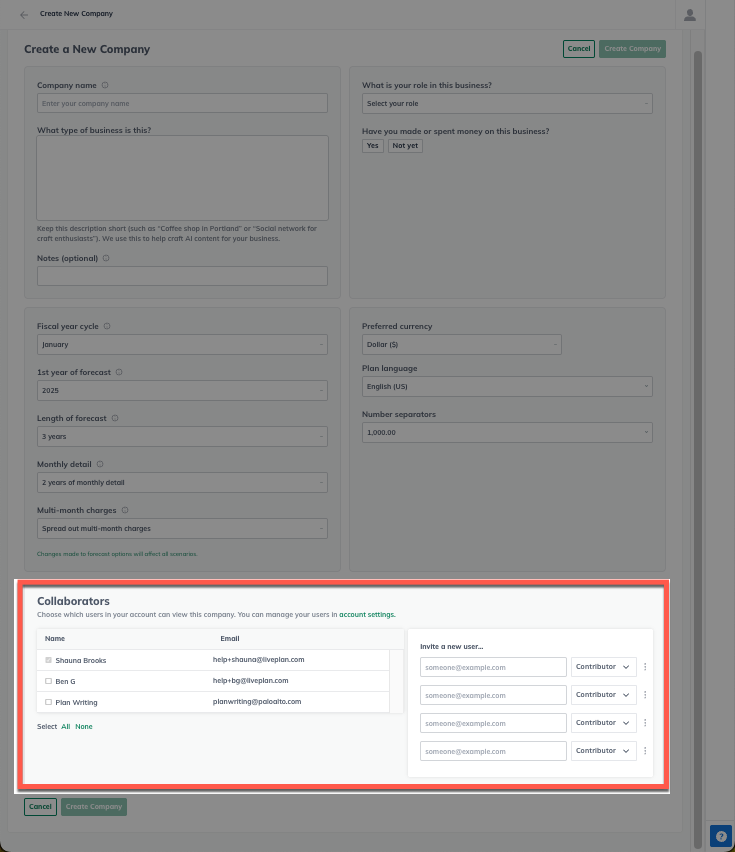Click the Create New Company breadcrumb title

pyautogui.click(x=76, y=14)
